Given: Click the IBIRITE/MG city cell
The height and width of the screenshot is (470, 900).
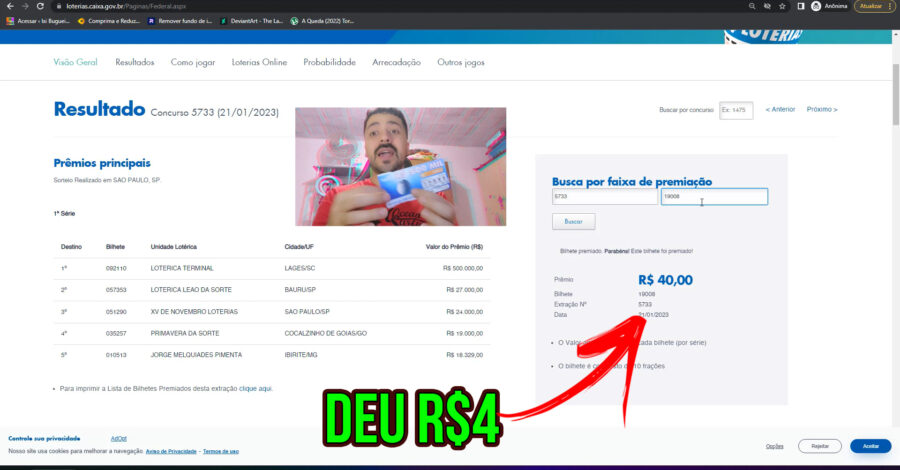Looking at the screenshot, I should tap(301, 355).
